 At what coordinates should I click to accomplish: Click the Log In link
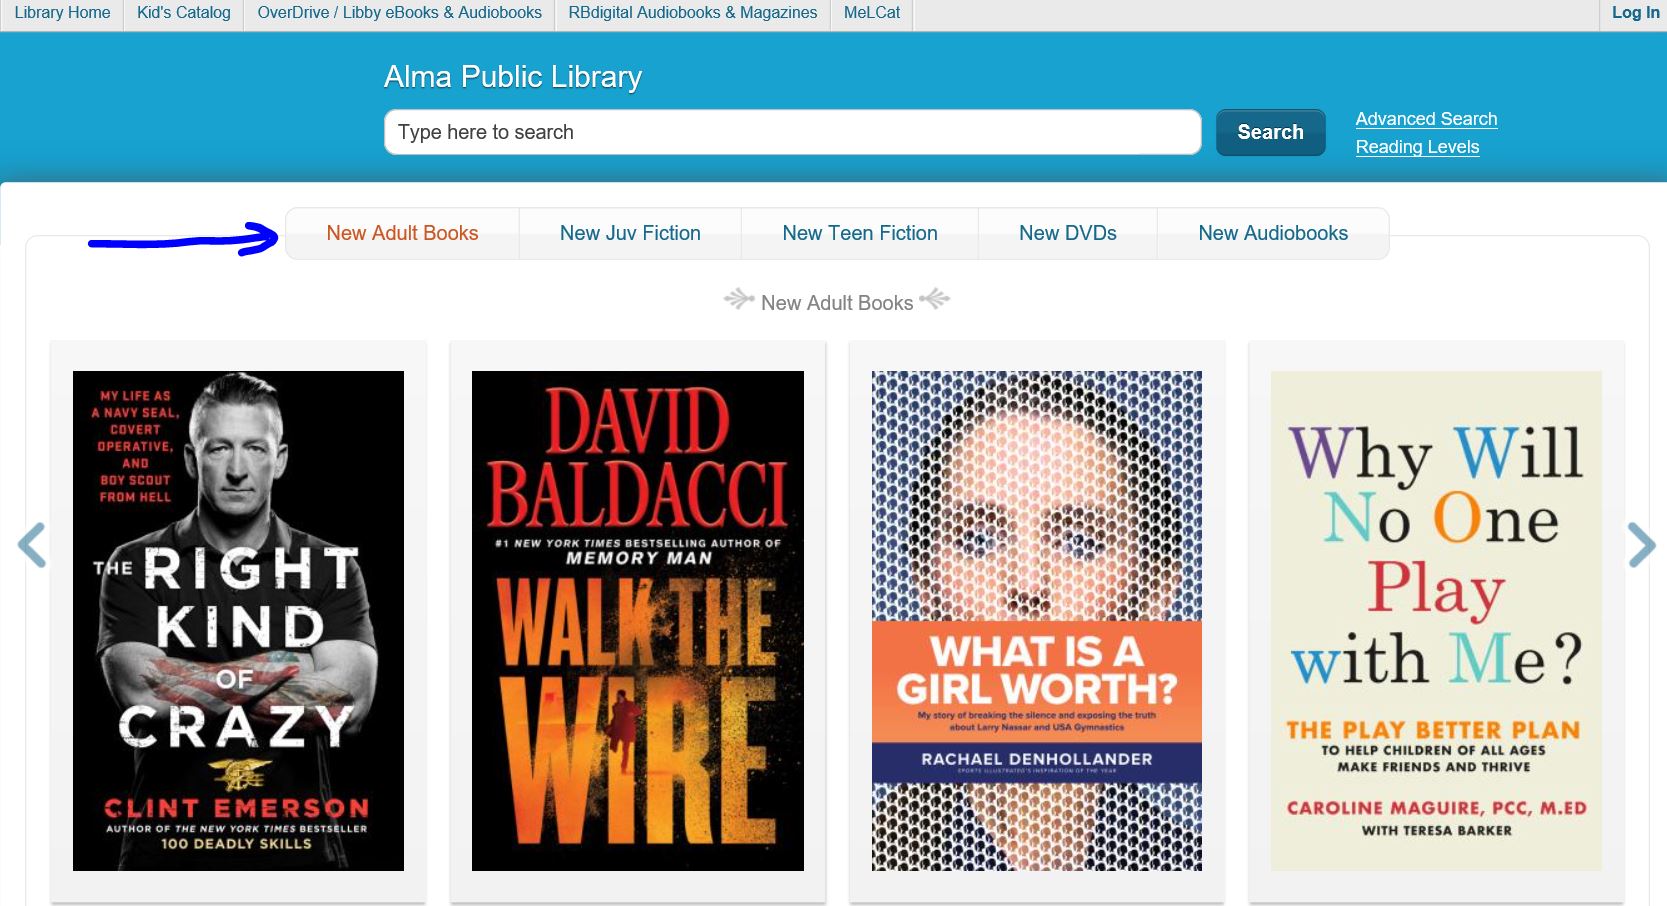1635,13
